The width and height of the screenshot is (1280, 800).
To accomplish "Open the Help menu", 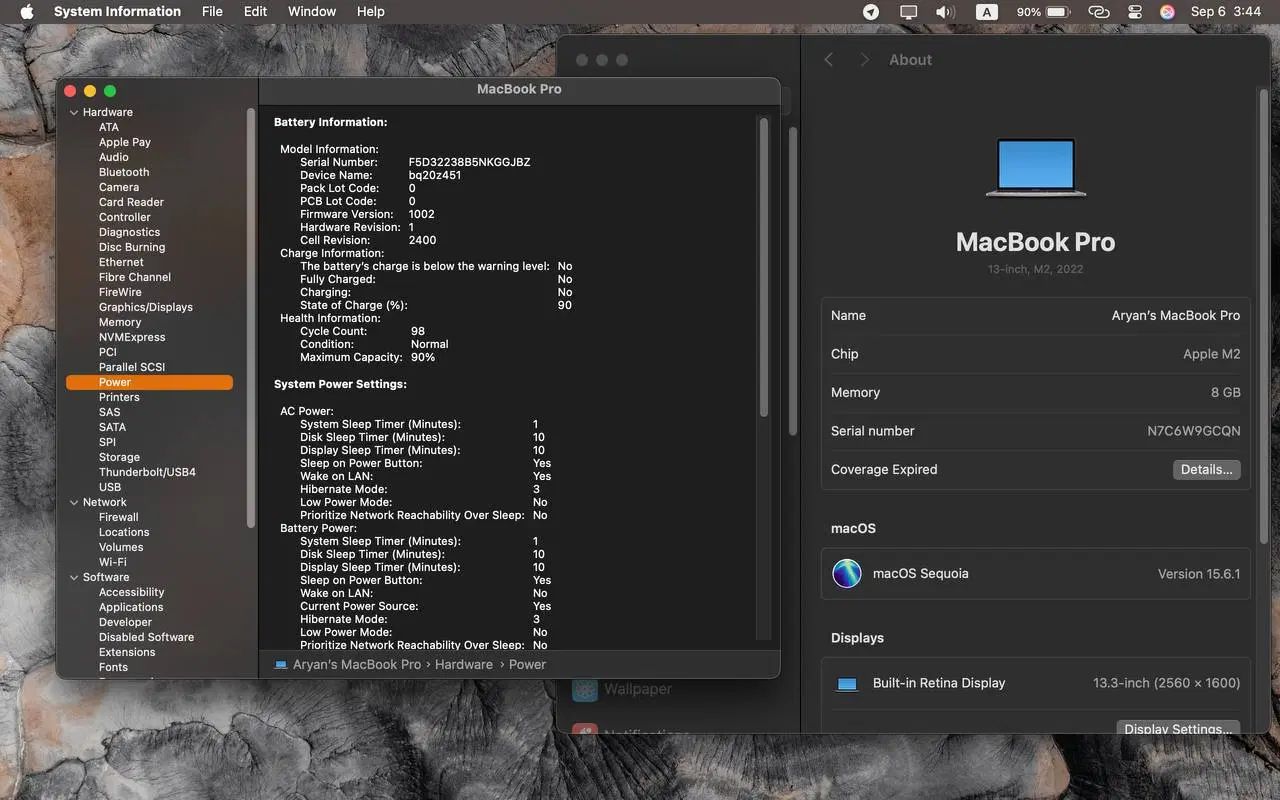I will (371, 12).
